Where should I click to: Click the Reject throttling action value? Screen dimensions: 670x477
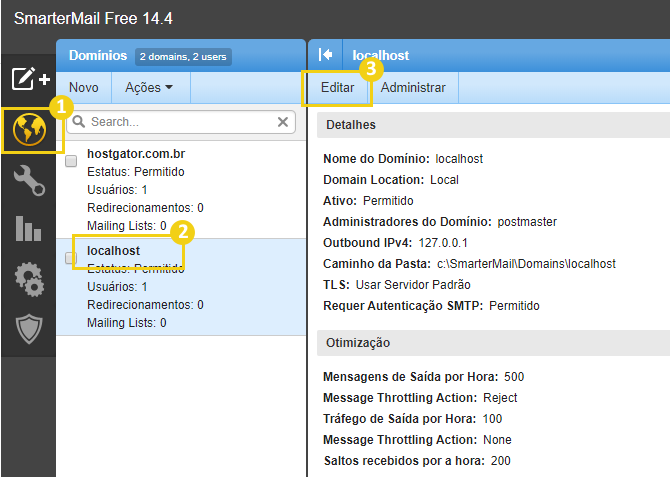[x=500, y=398]
